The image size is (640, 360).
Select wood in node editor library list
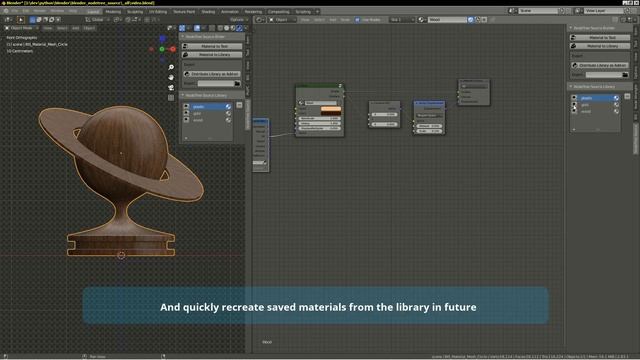[596, 111]
